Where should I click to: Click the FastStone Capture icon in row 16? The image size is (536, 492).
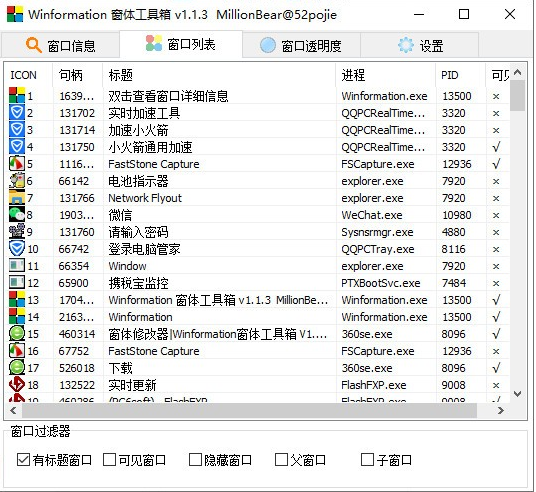pos(17,350)
